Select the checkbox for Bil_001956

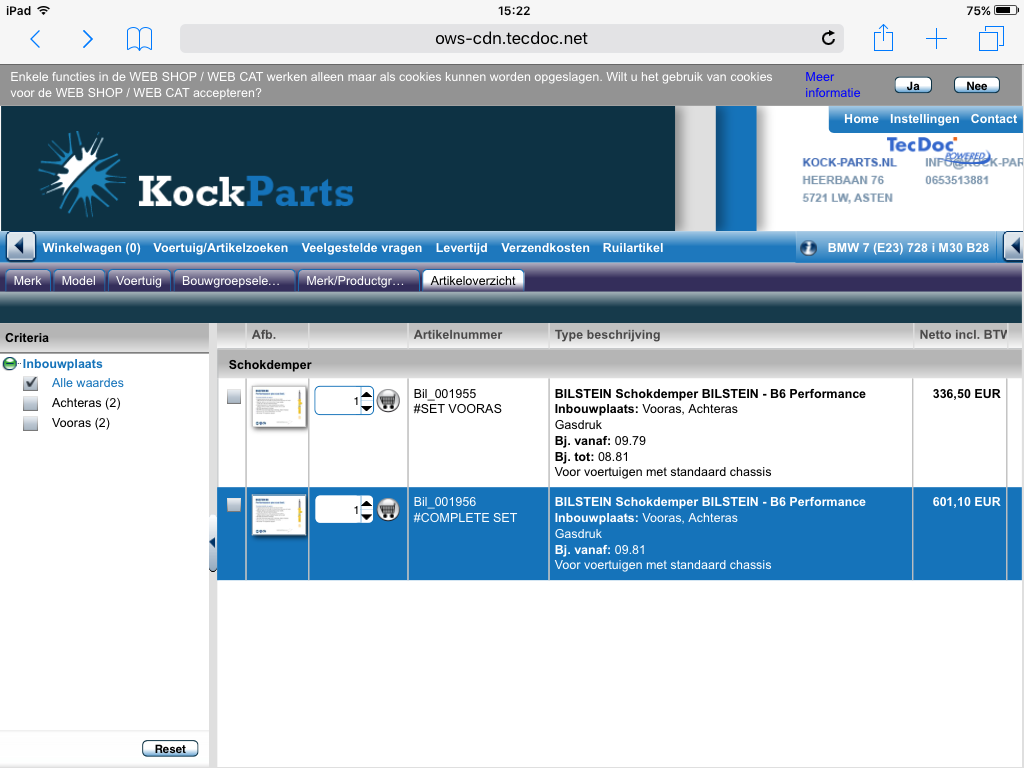pyautogui.click(x=234, y=505)
